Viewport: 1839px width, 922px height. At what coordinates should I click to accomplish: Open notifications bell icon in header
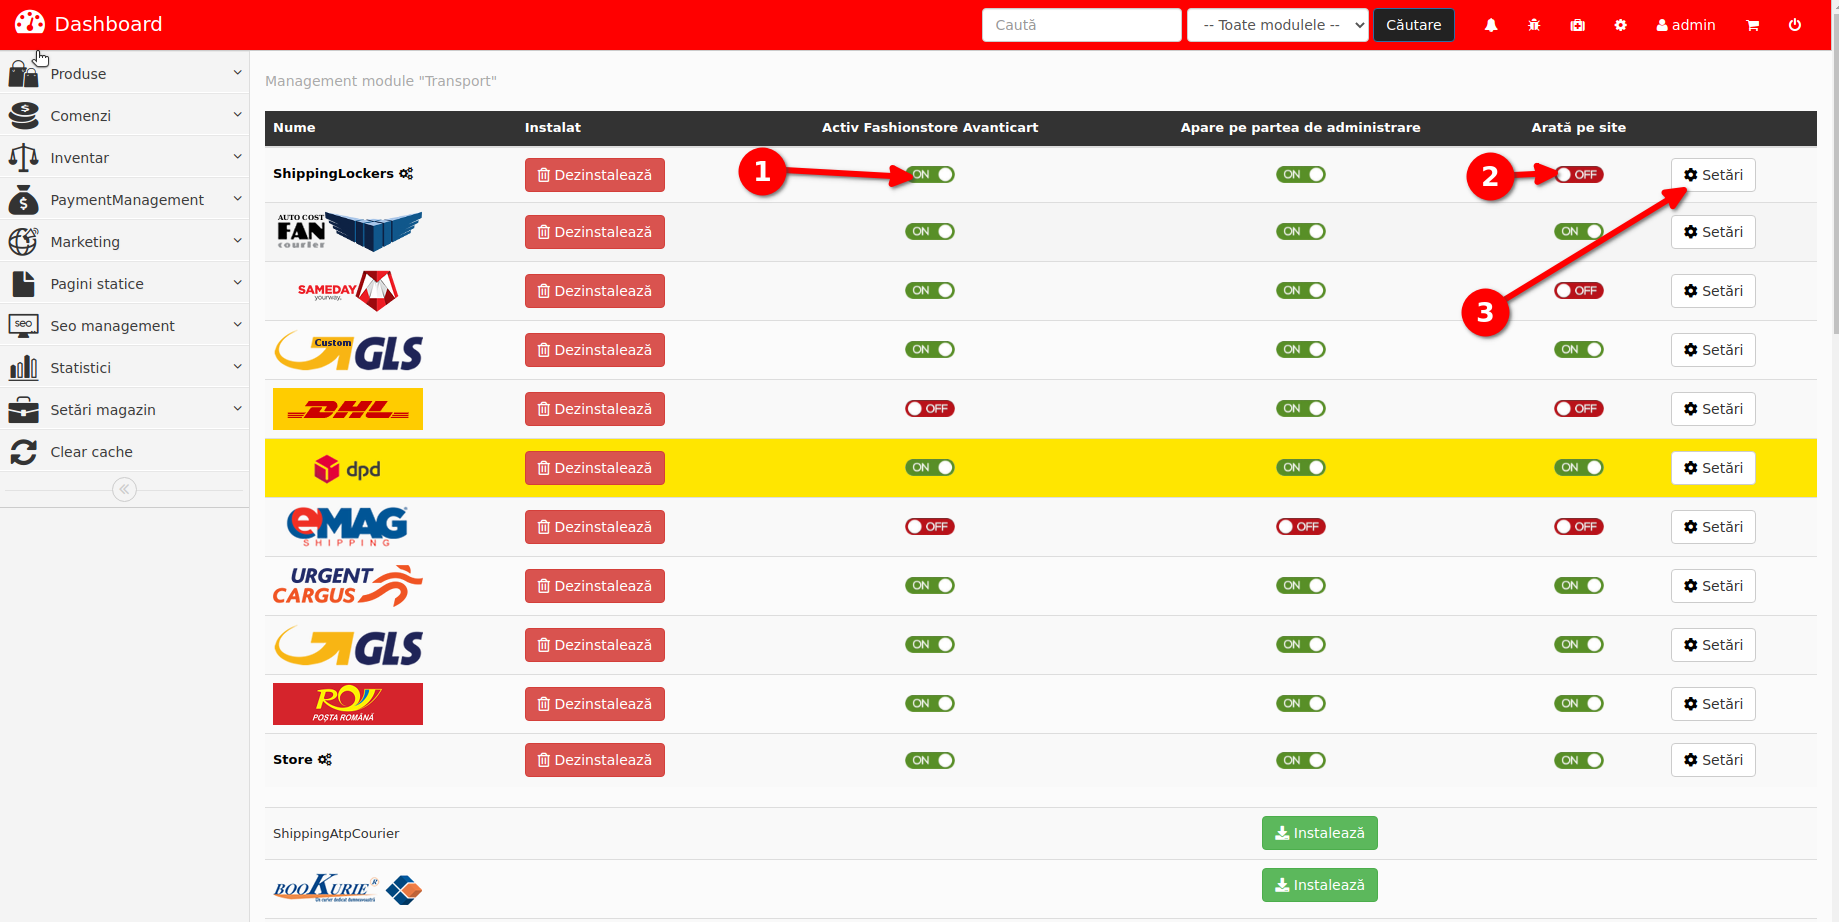pos(1491,25)
